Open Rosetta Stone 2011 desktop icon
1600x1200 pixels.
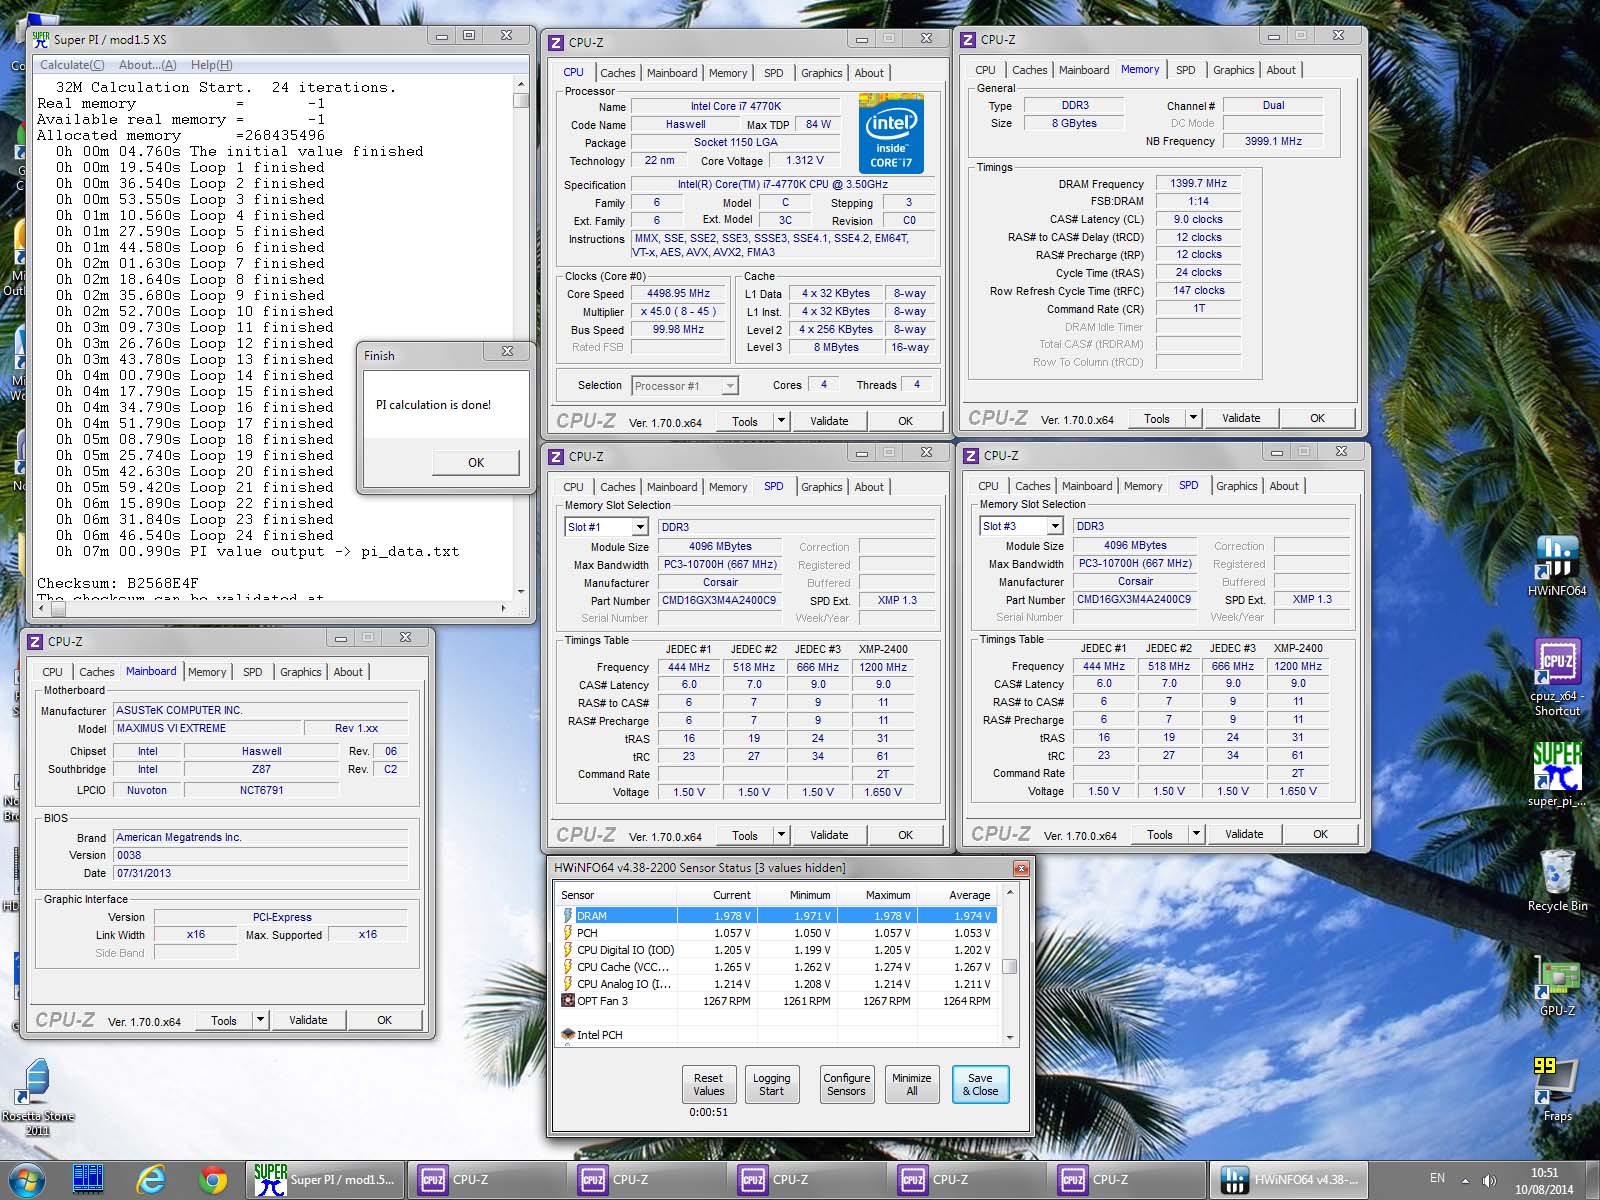point(37,1097)
